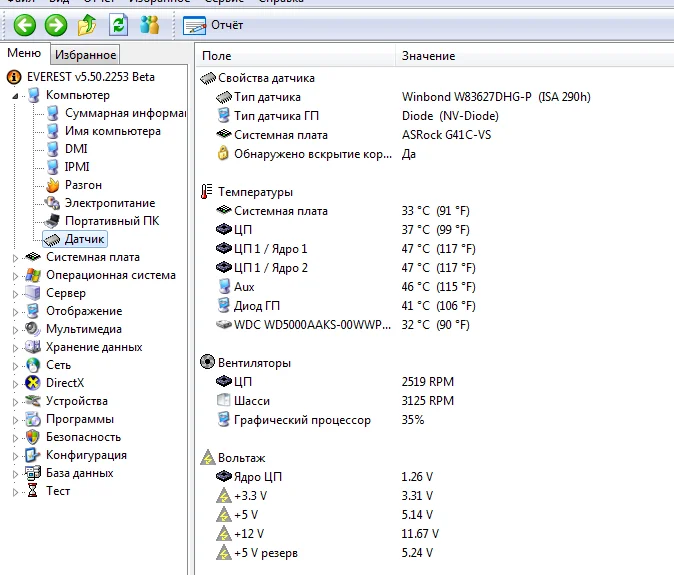The width and height of the screenshot is (674, 575).
Task: Open the Отчёт report button
Action: tap(213, 25)
